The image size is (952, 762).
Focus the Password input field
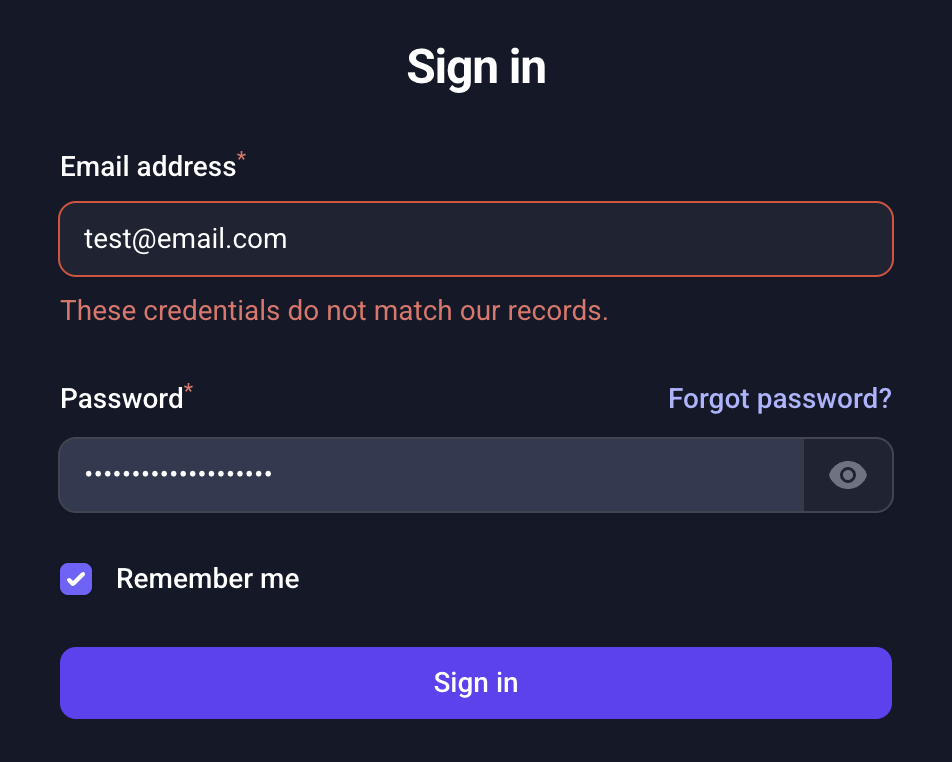(x=431, y=475)
